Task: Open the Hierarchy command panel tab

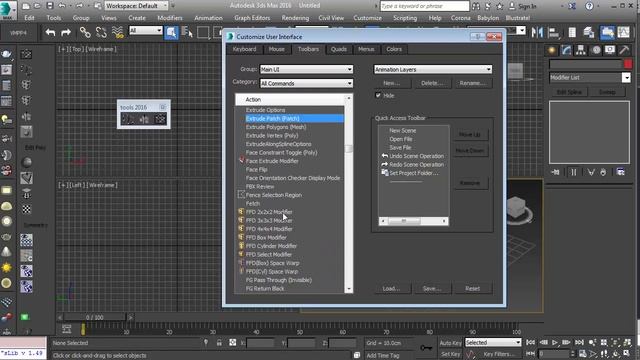Action: 581,50
